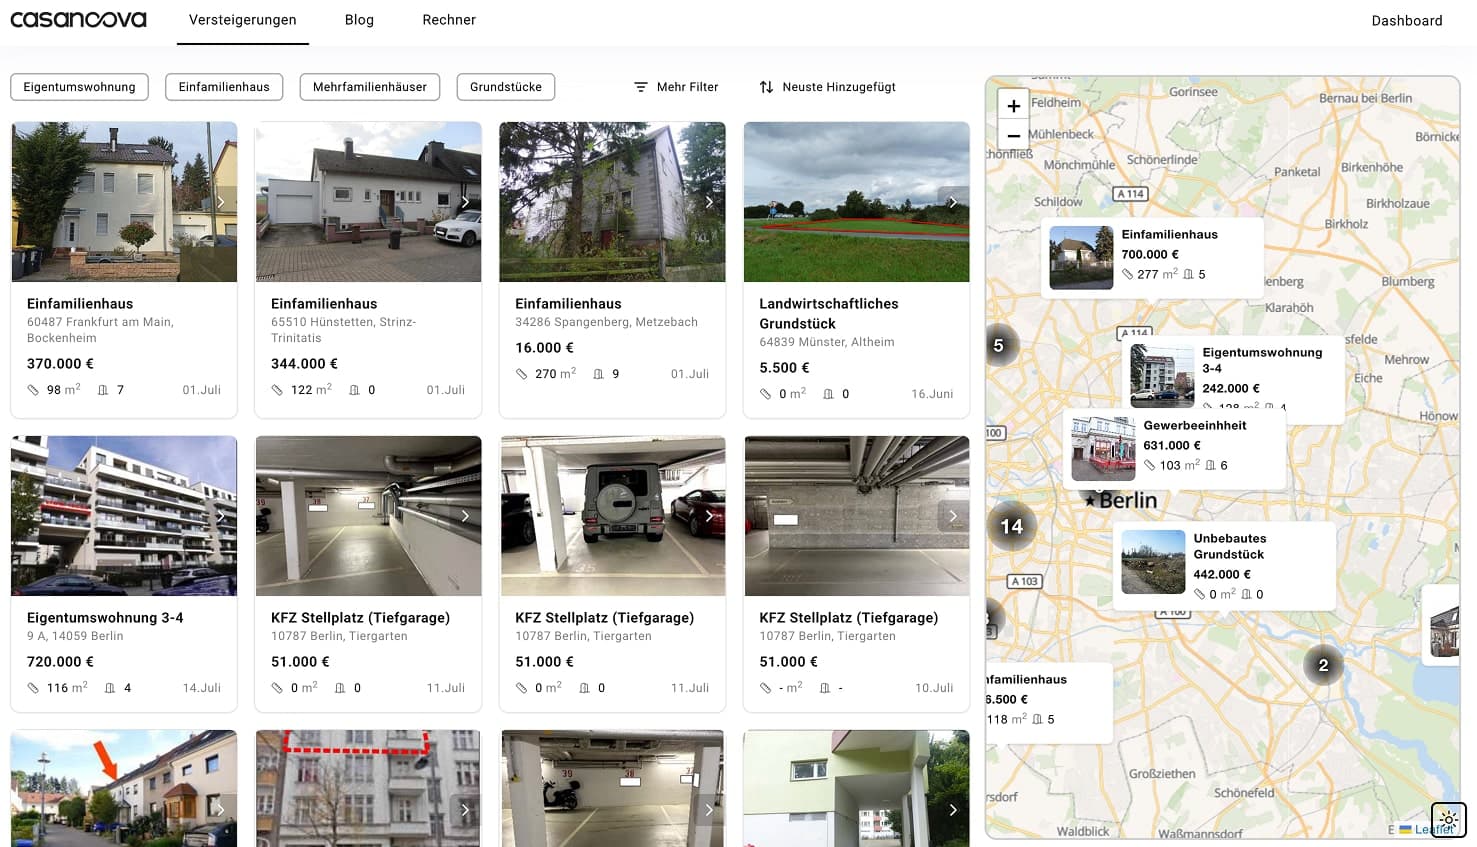
Task: Open map popup Unbebautes Grundstück 442.000 €
Action: coord(1224,565)
